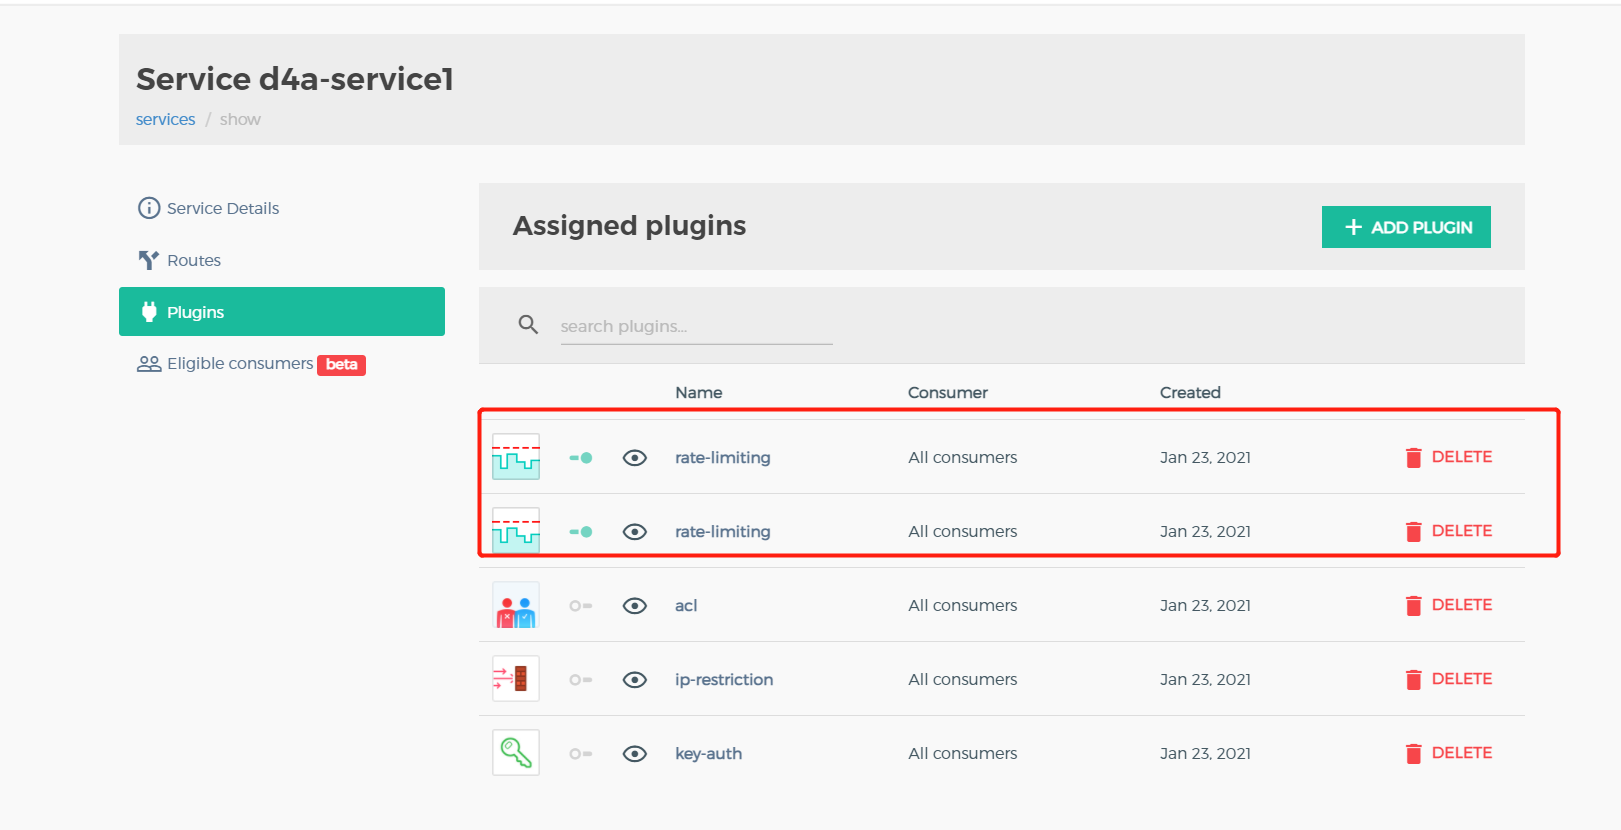Image resolution: width=1621 pixels, height=830 pixels.
Task: View ip-restriction plugin via eye icon
Action: [x=635, y=680]
